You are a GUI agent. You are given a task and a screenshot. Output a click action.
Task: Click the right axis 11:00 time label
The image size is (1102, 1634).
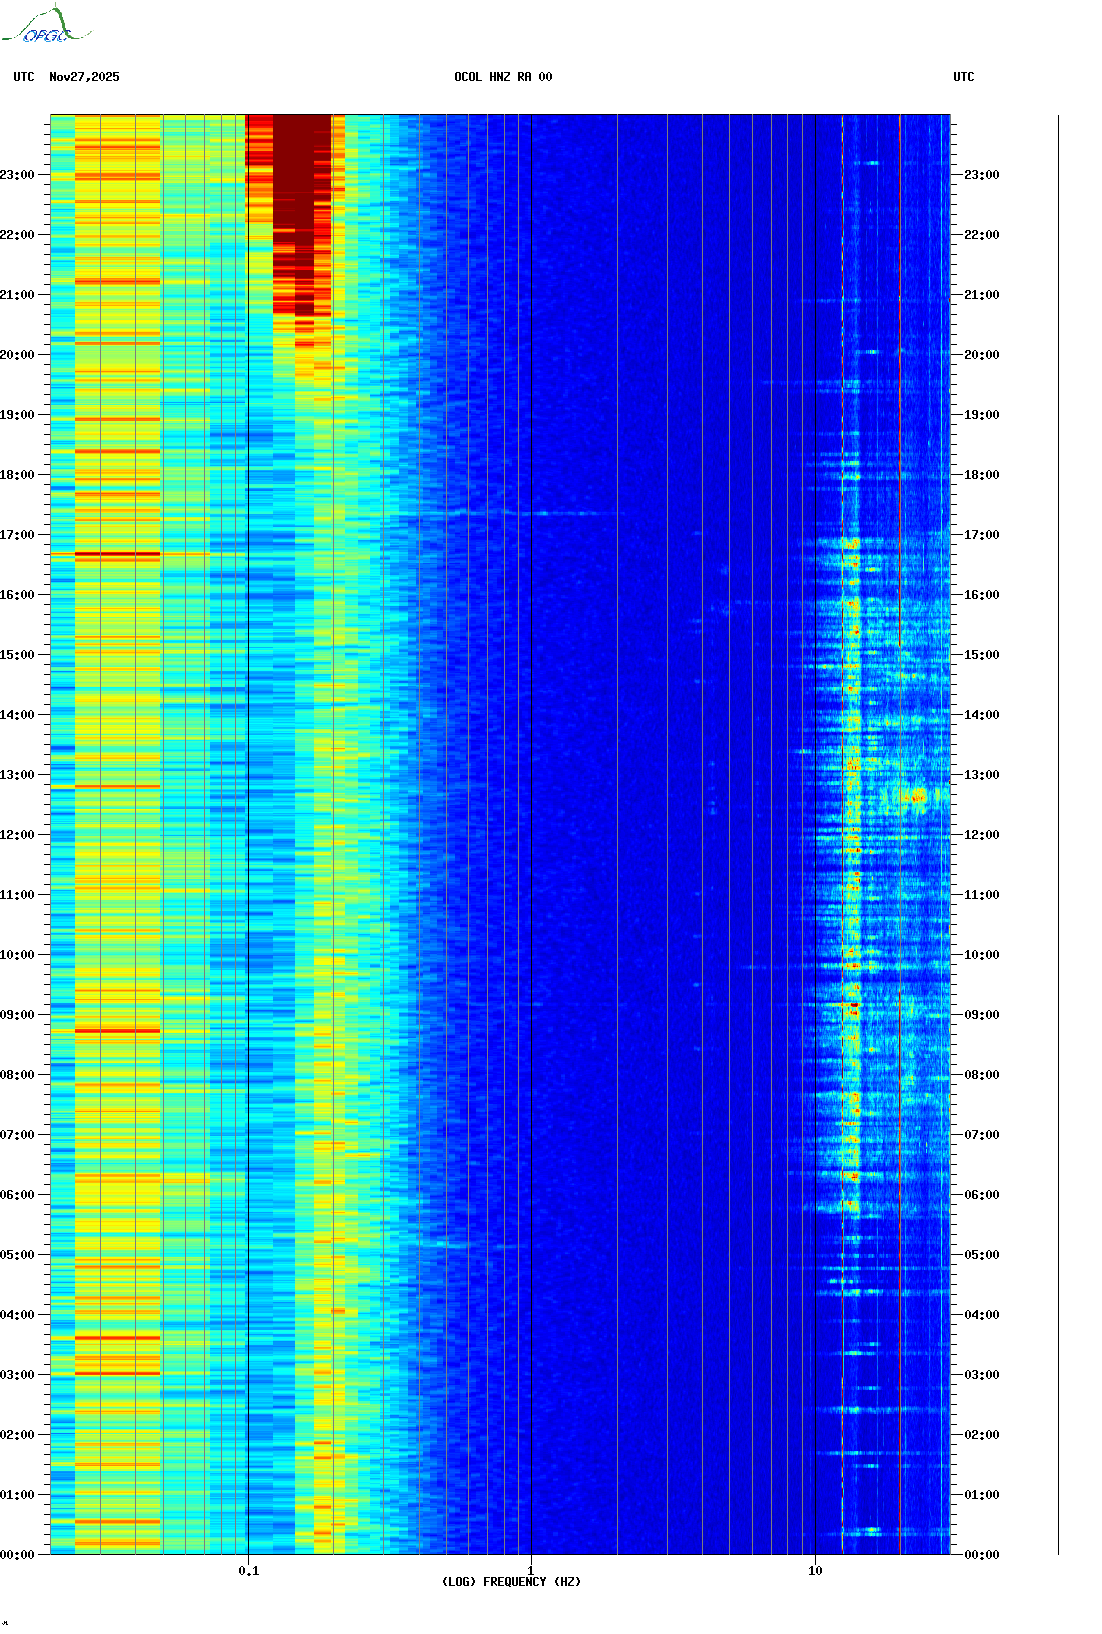point(982,895)
